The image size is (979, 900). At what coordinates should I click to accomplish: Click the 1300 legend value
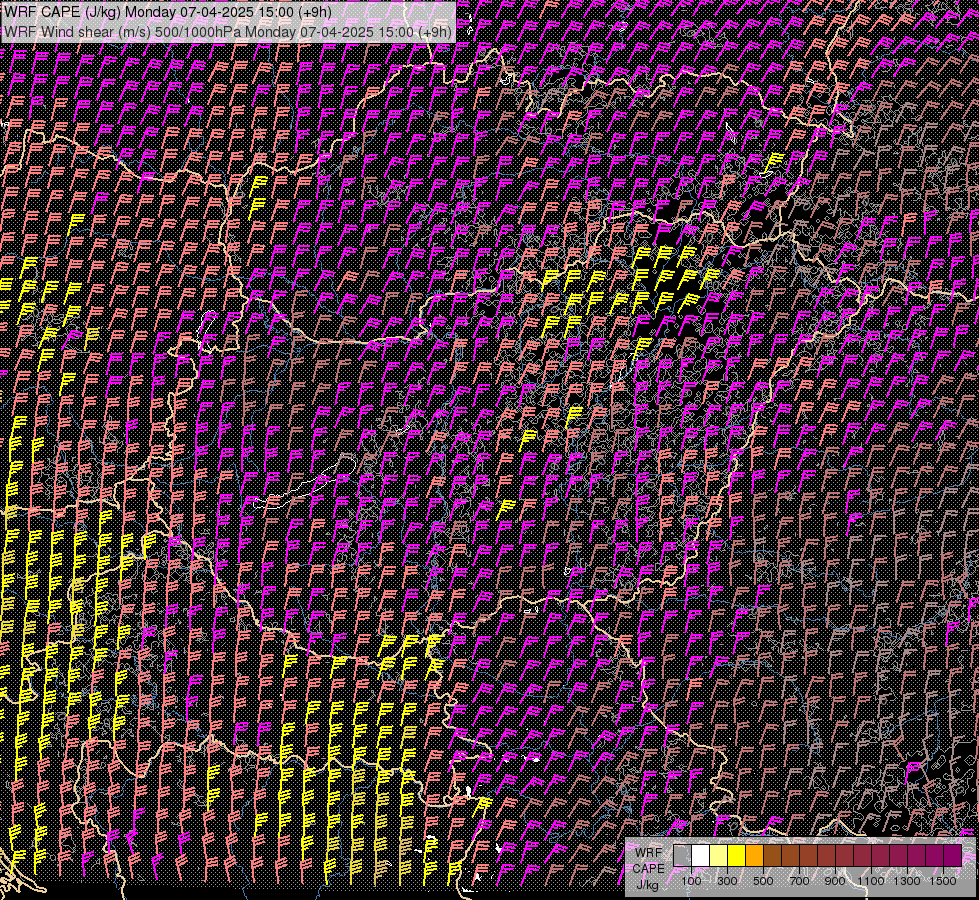(907, 881)
